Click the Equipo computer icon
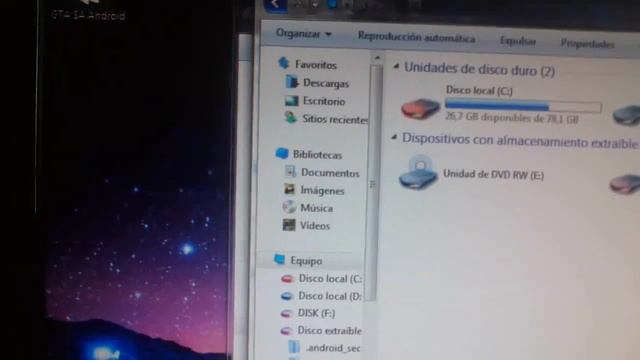 (280, 259)
